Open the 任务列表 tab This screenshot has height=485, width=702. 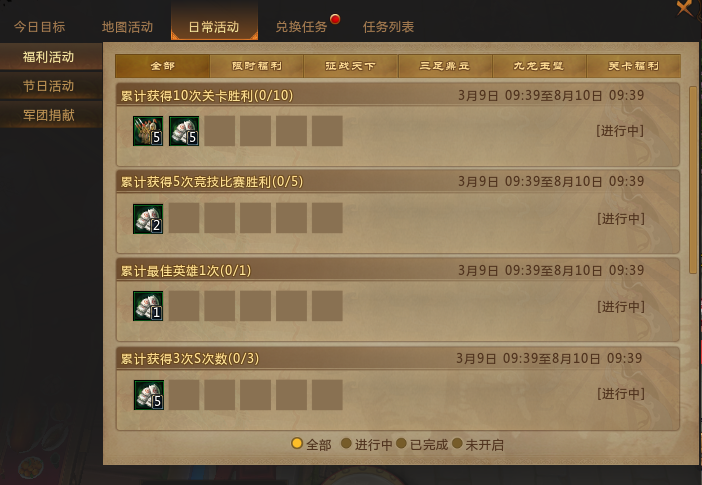tap(389, 27)
